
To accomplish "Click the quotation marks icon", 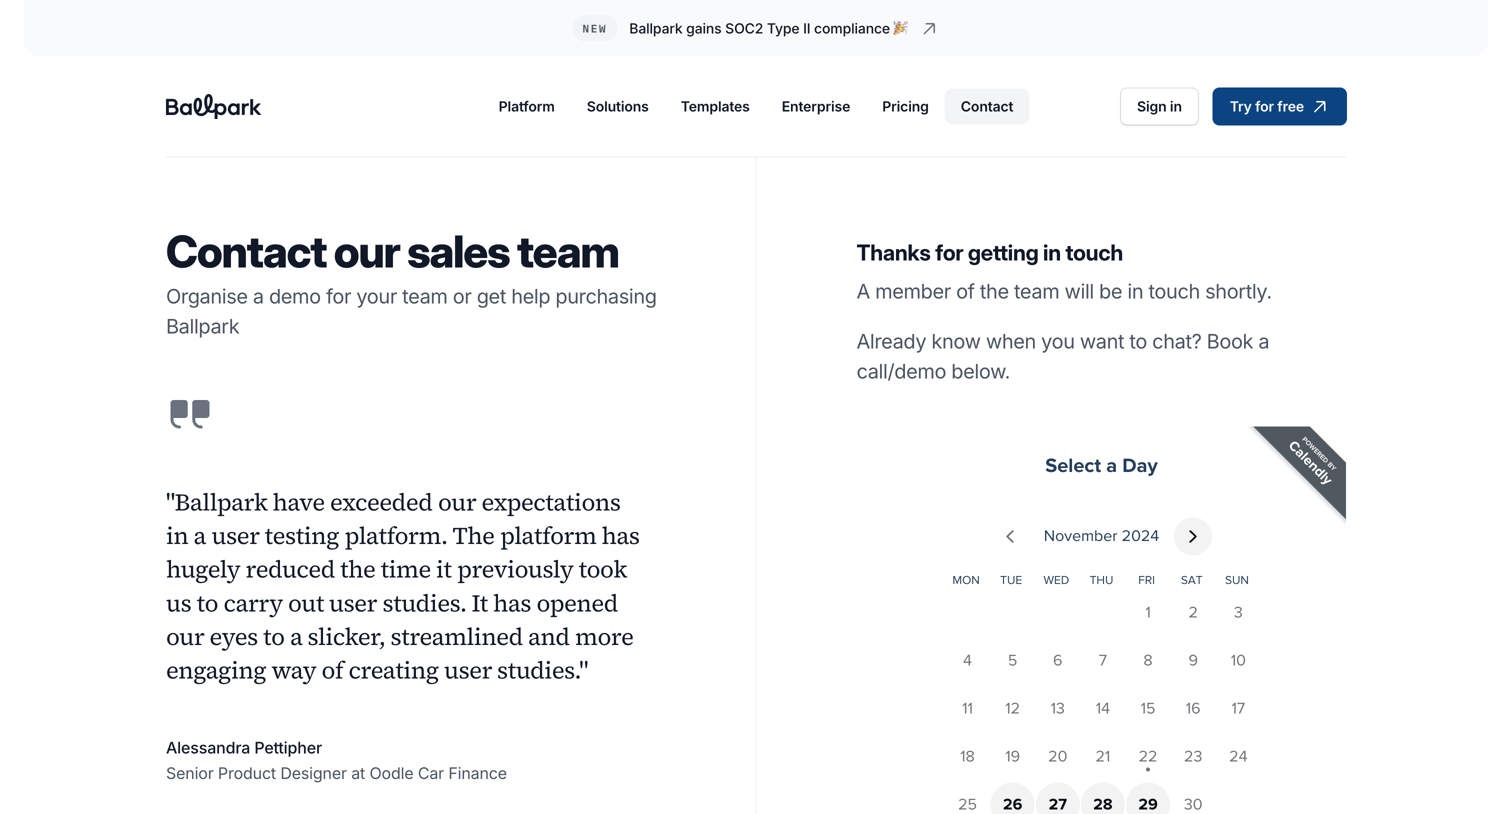I will point(190,414).
